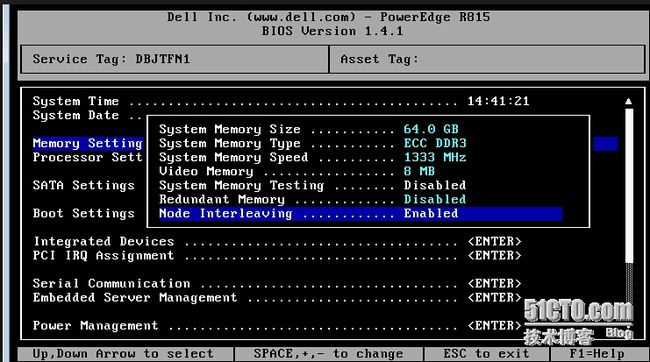Click the SPACE,+,- to change hint
Viewport: 650px width, 362px height.
click(x=328, y=354)
